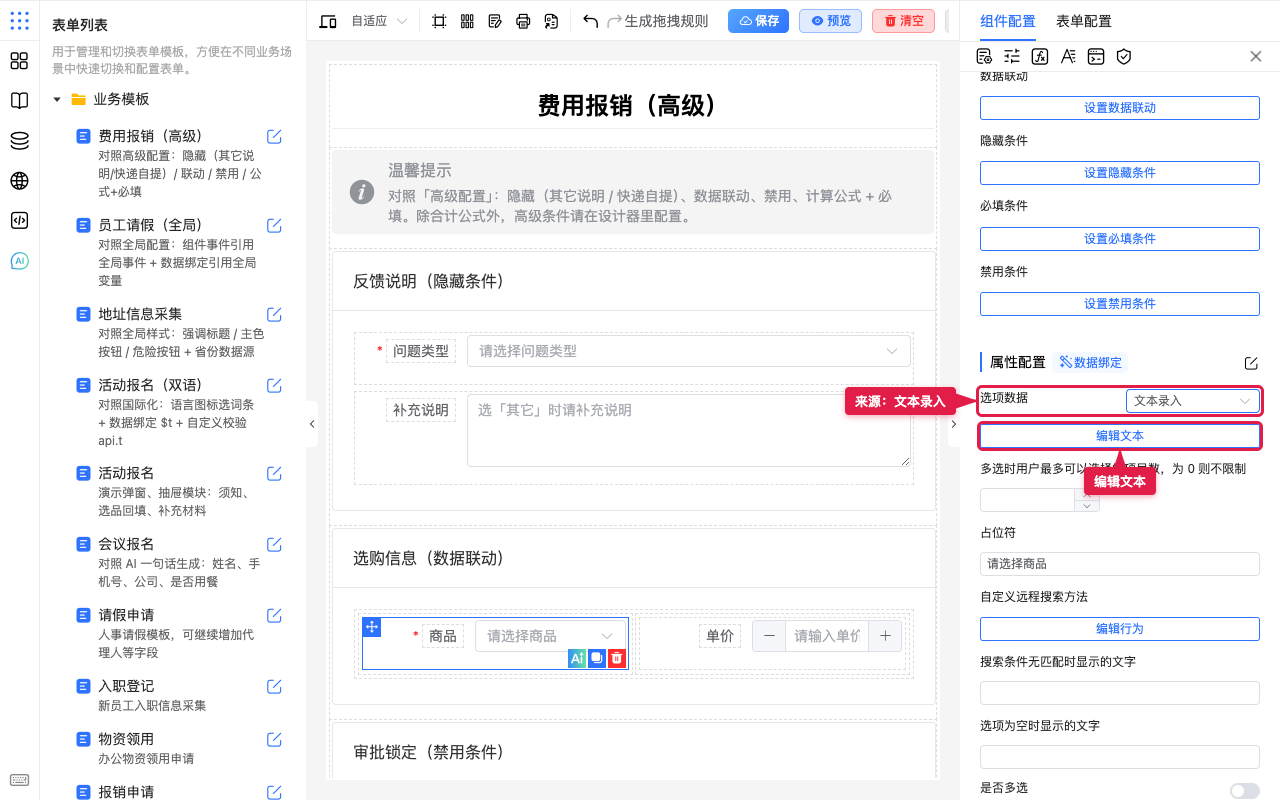The width and height of the screenshot is (1280, 800).
Task: Click the 设置数据联动 button
Action: pos(1120,108)
